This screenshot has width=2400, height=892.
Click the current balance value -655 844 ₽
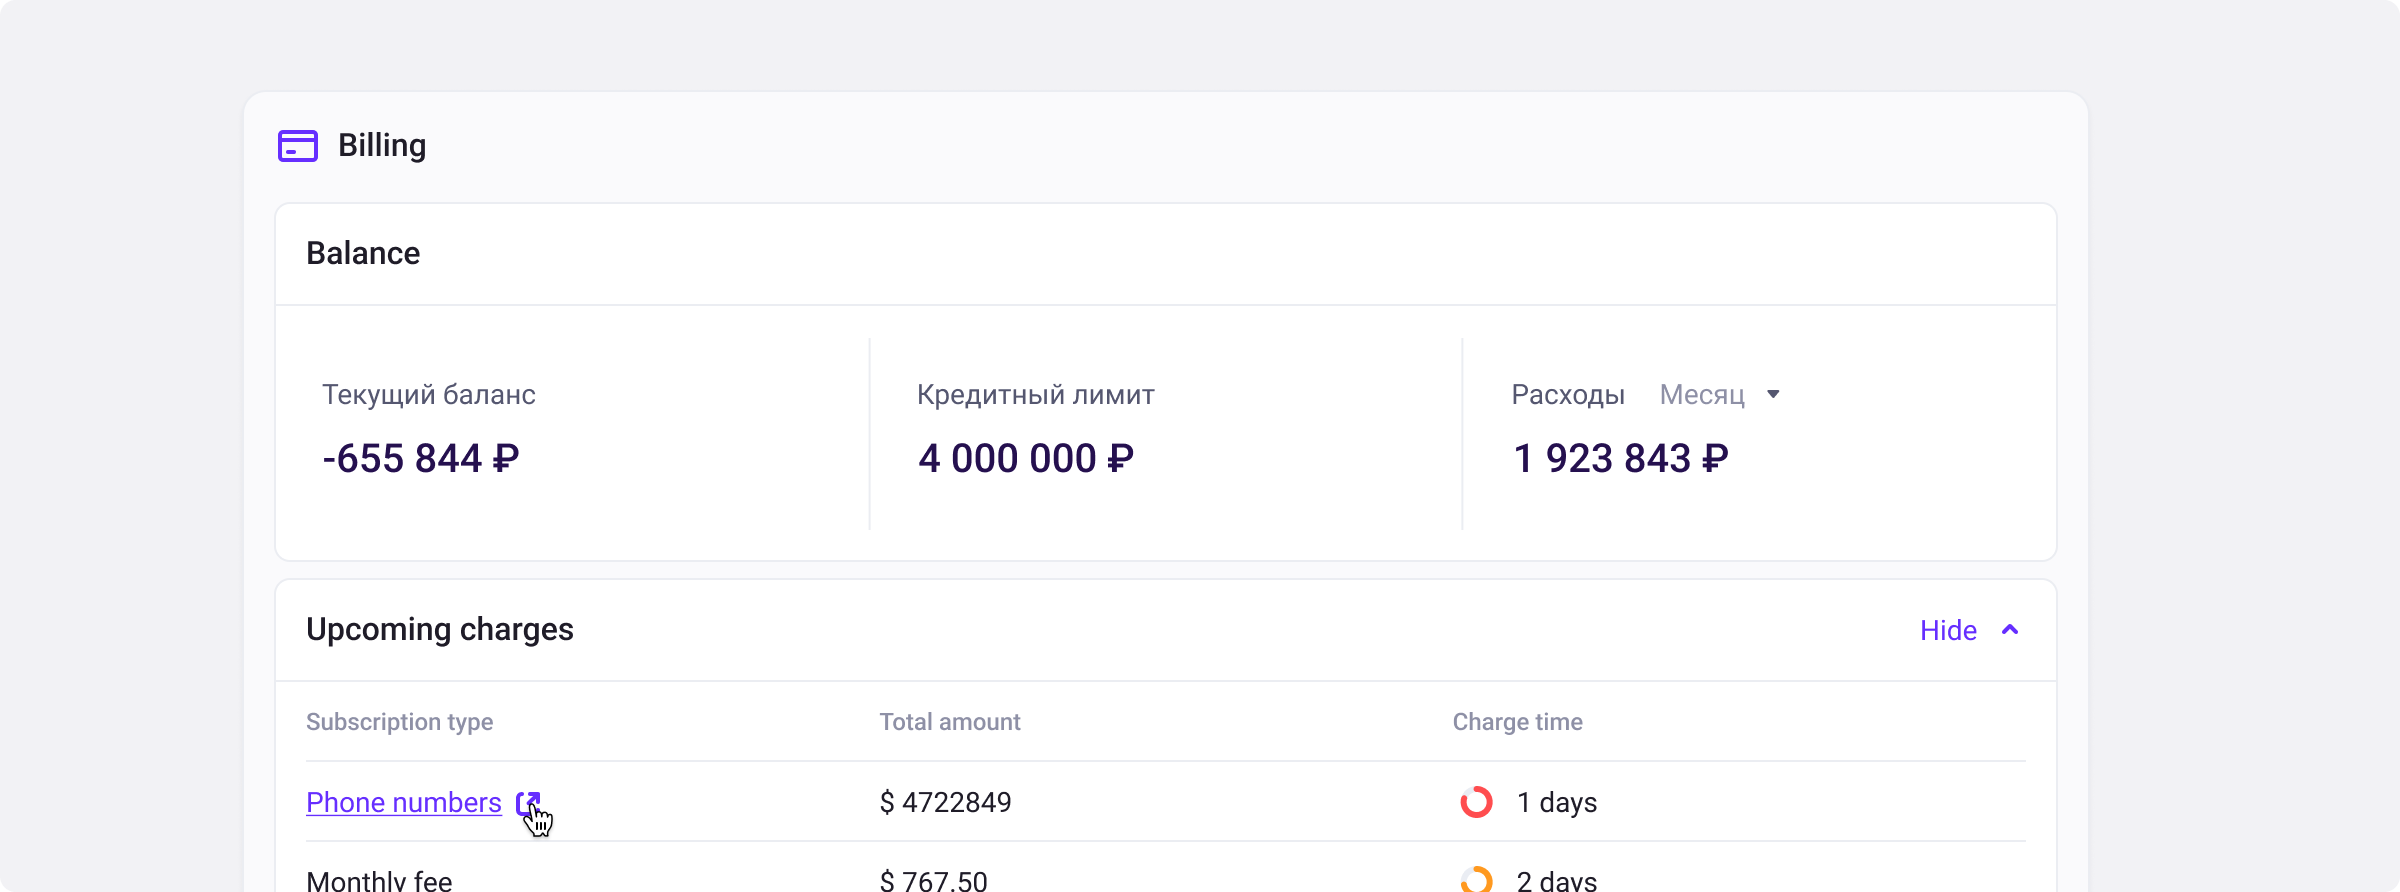[x=420, y=458]
